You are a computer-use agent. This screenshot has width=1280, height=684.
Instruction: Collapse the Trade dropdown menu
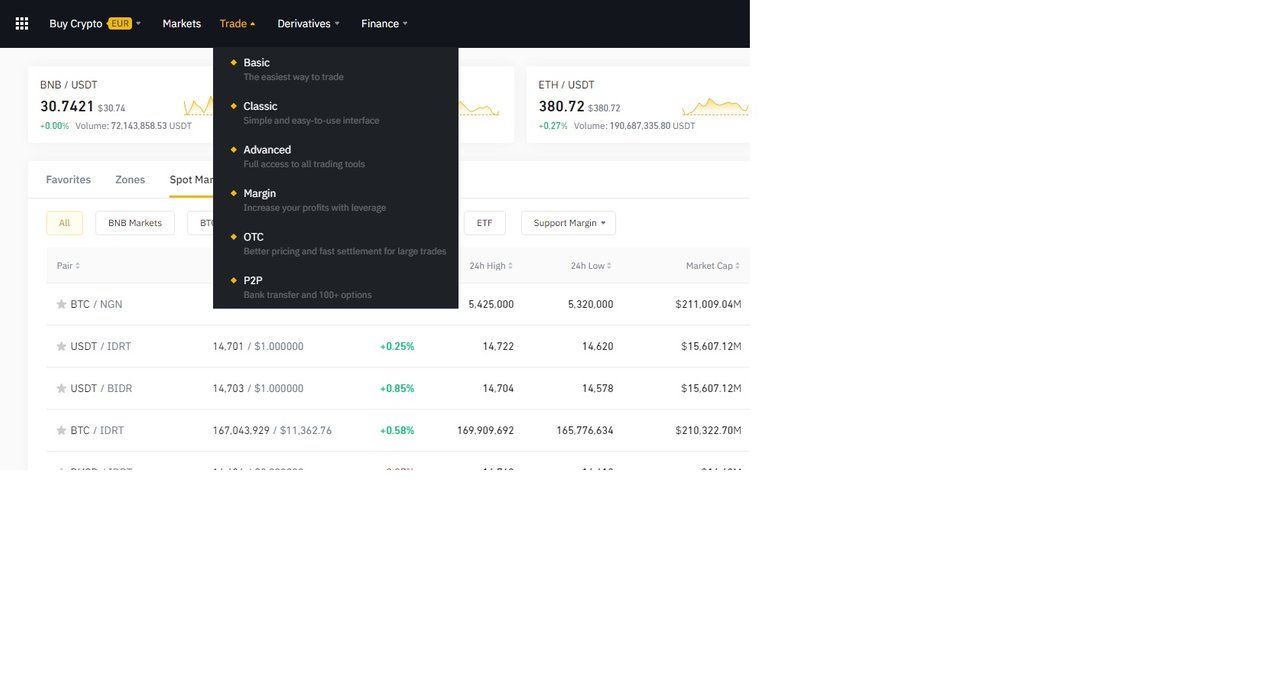coord(237,23)
